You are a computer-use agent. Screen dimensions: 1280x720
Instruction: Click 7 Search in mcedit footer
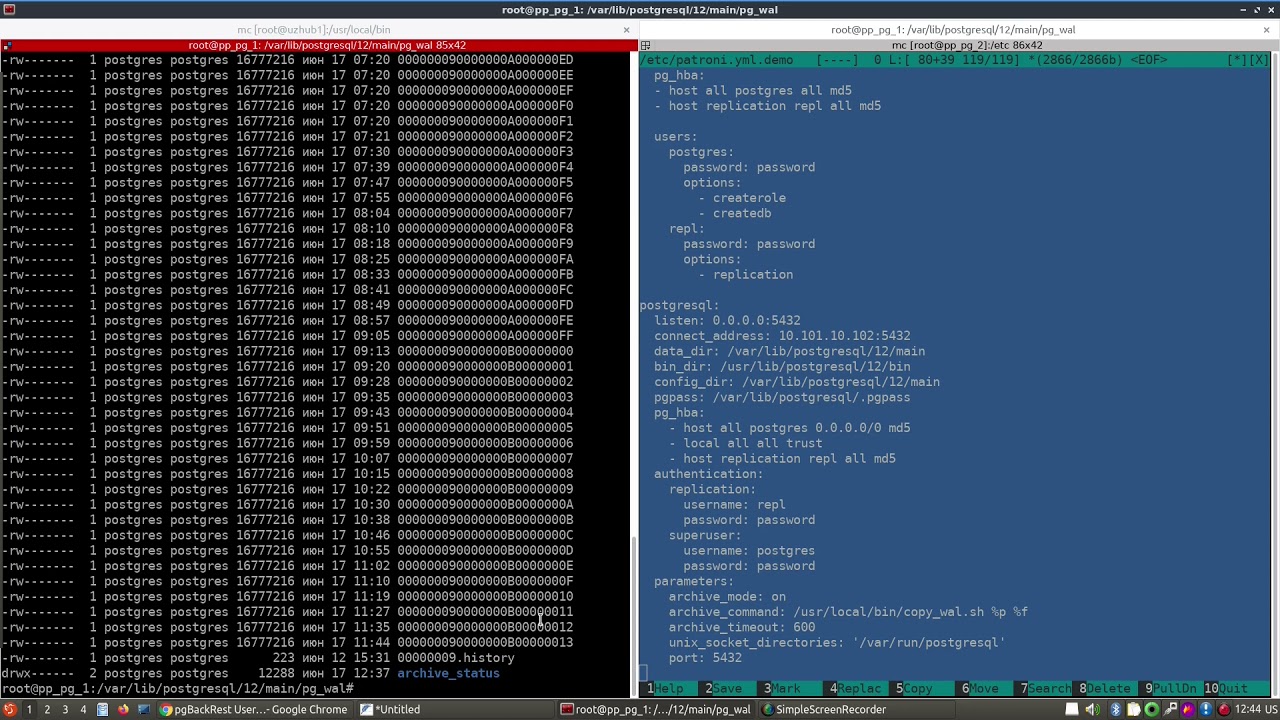[x=1046, y=689]
